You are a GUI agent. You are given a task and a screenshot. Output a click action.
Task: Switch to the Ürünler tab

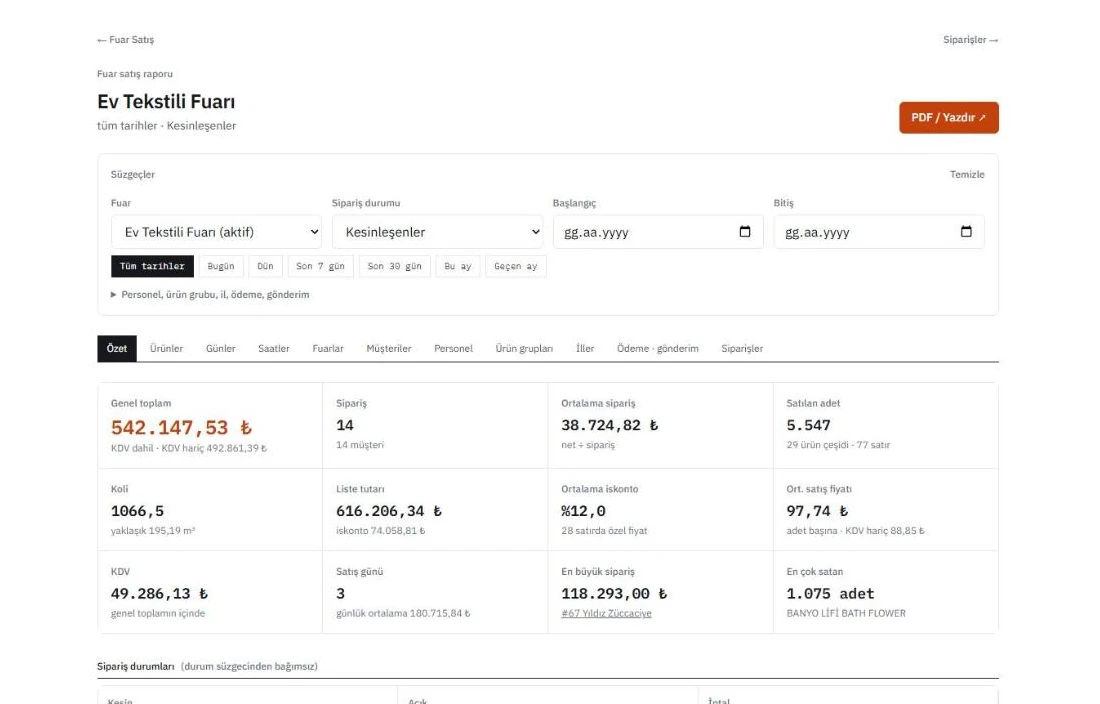click(x=166, y=348)
